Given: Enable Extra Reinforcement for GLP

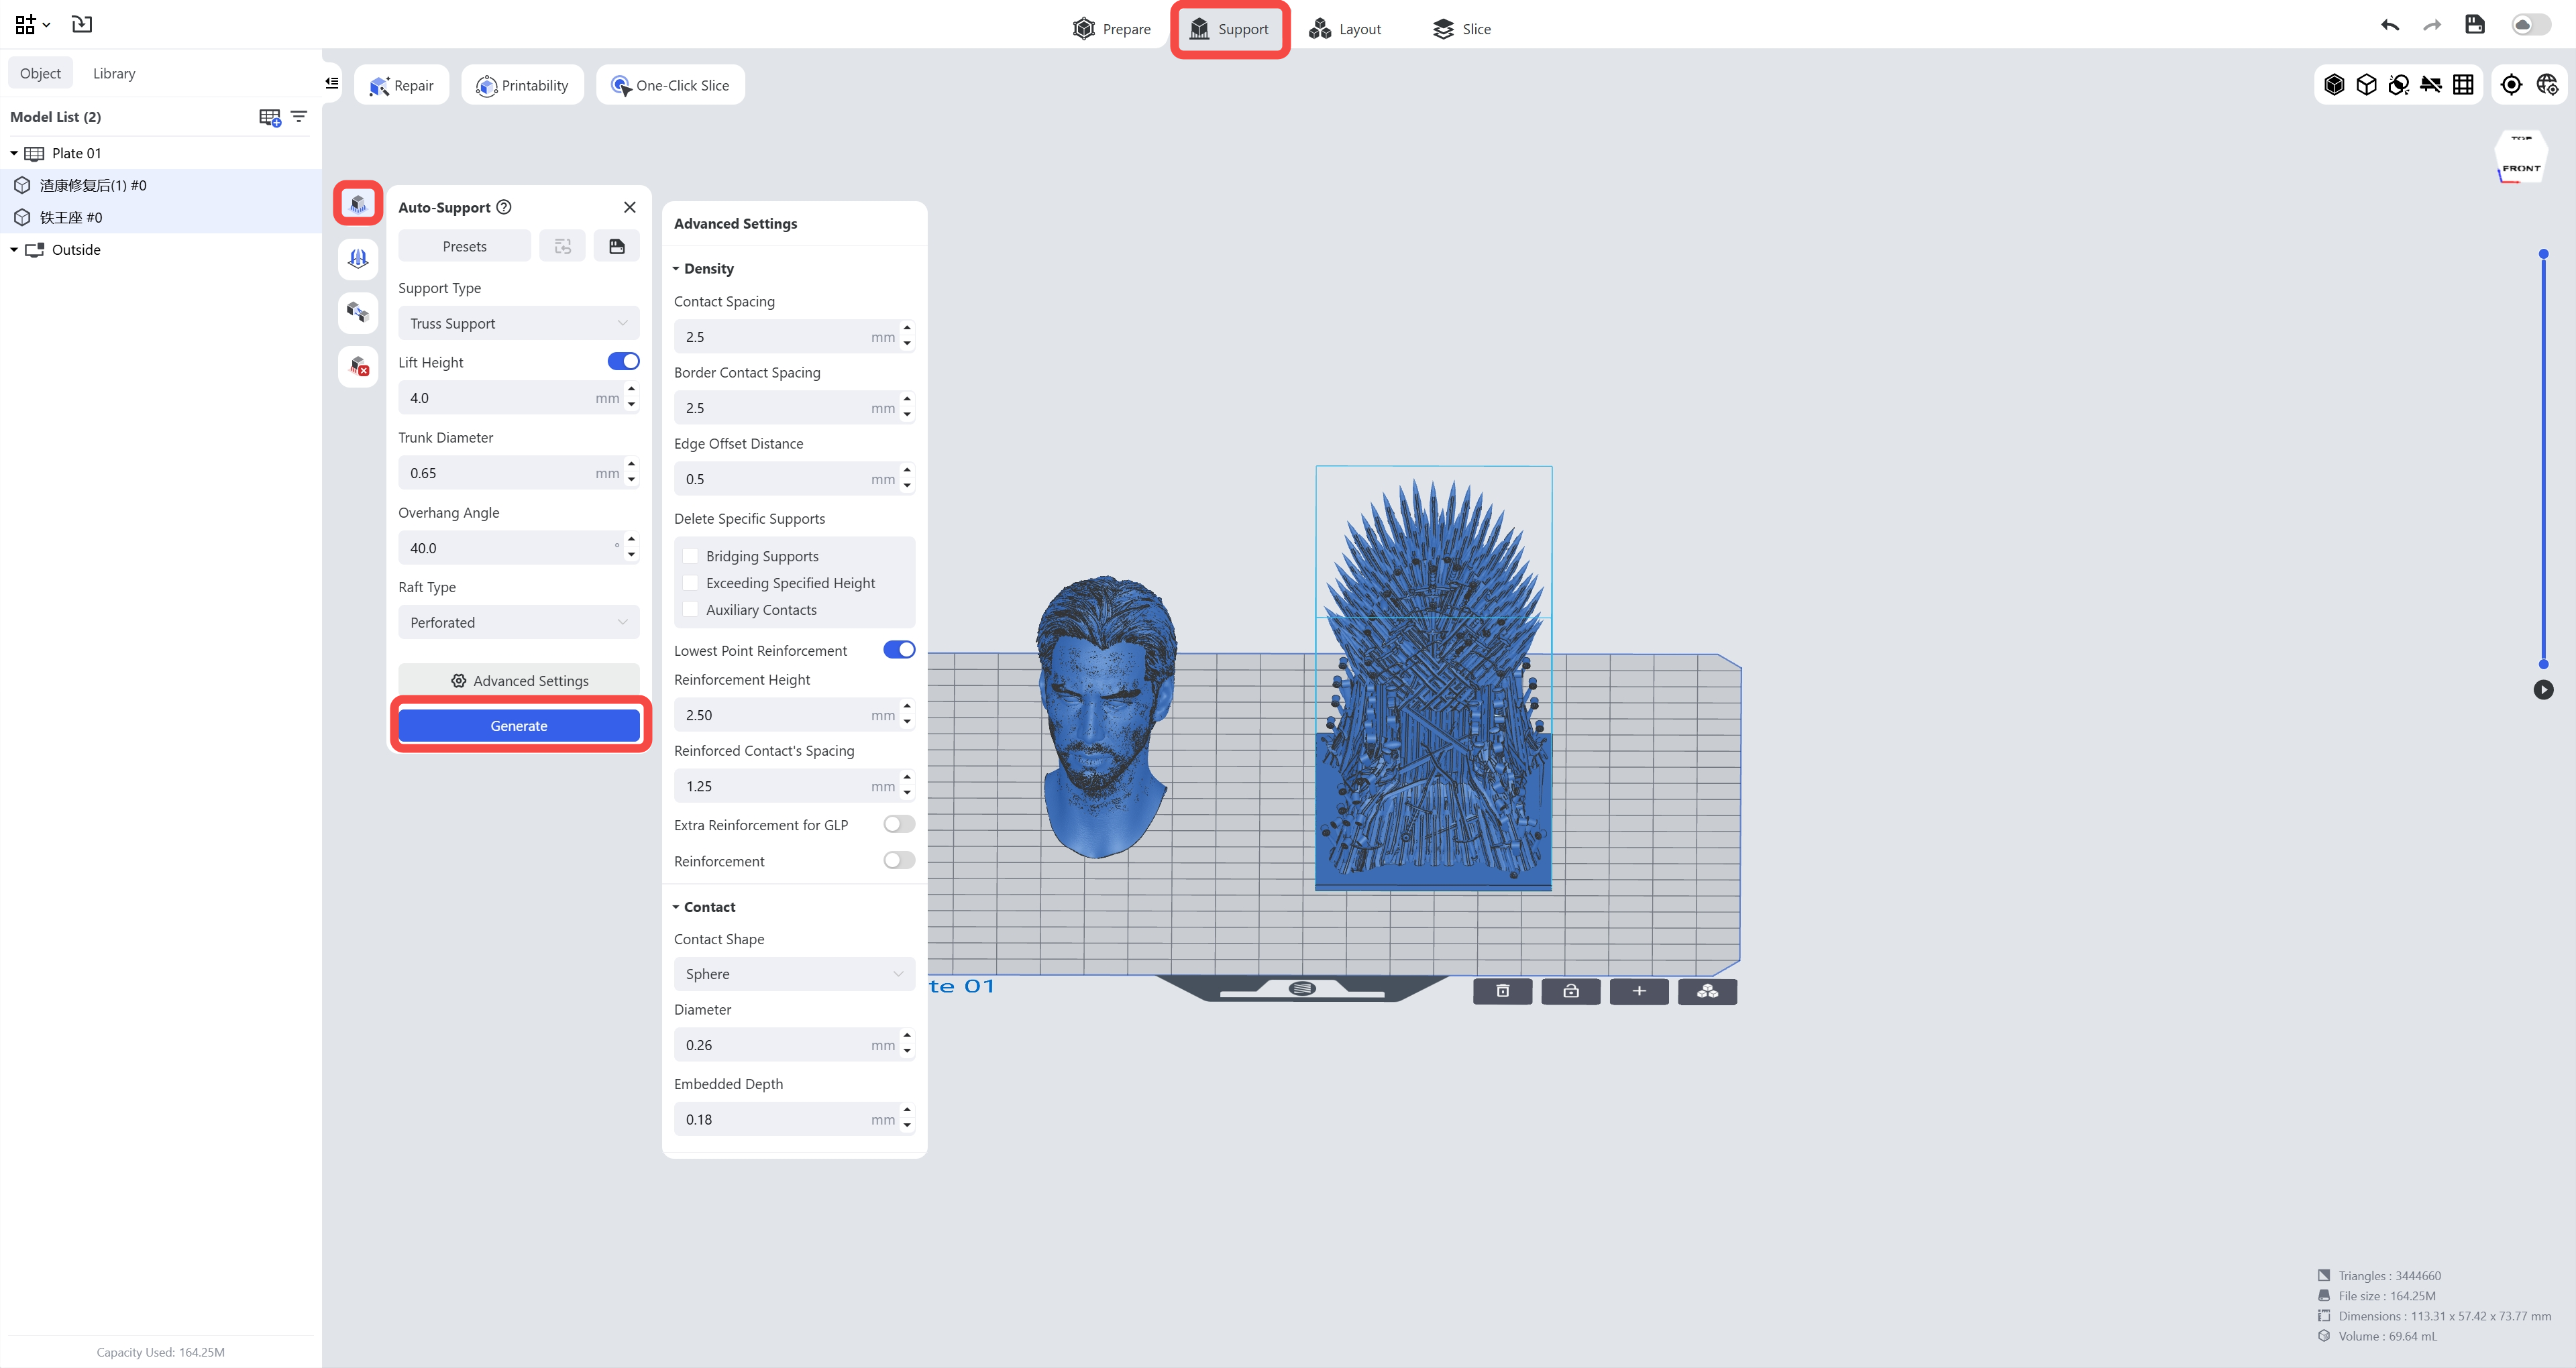Looking at the screenshot, I should click(899, 824).
